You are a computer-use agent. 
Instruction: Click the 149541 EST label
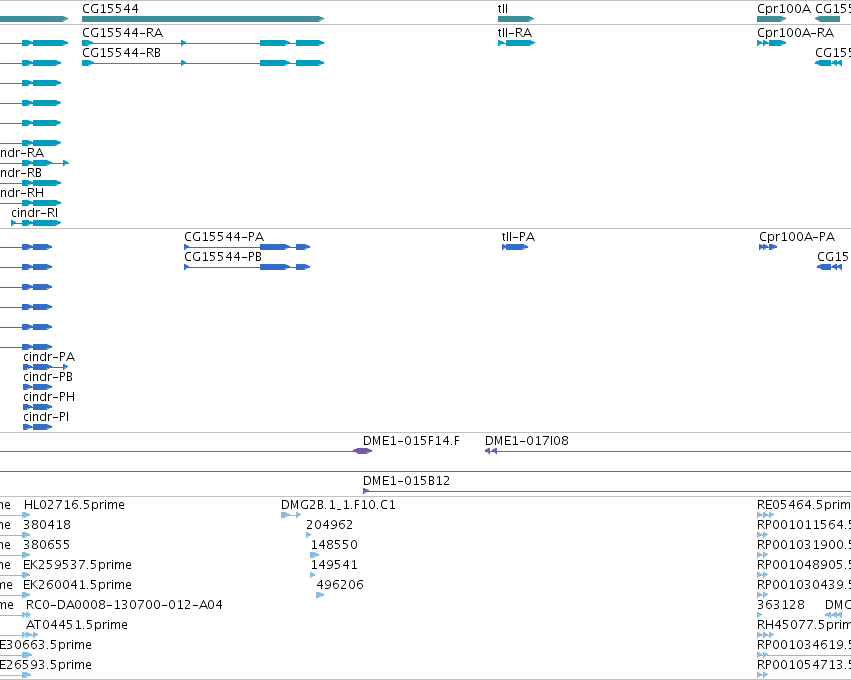[x=334, y=565]
